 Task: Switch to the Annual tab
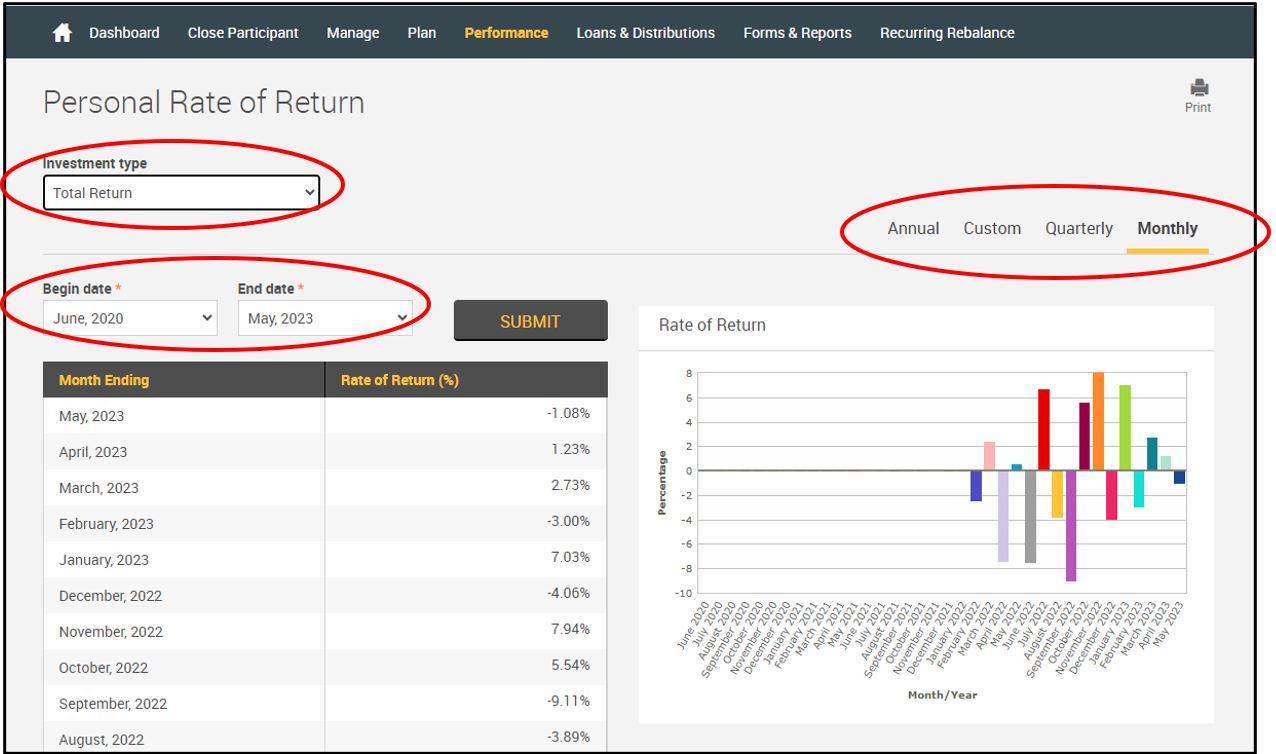coord(913,228)
